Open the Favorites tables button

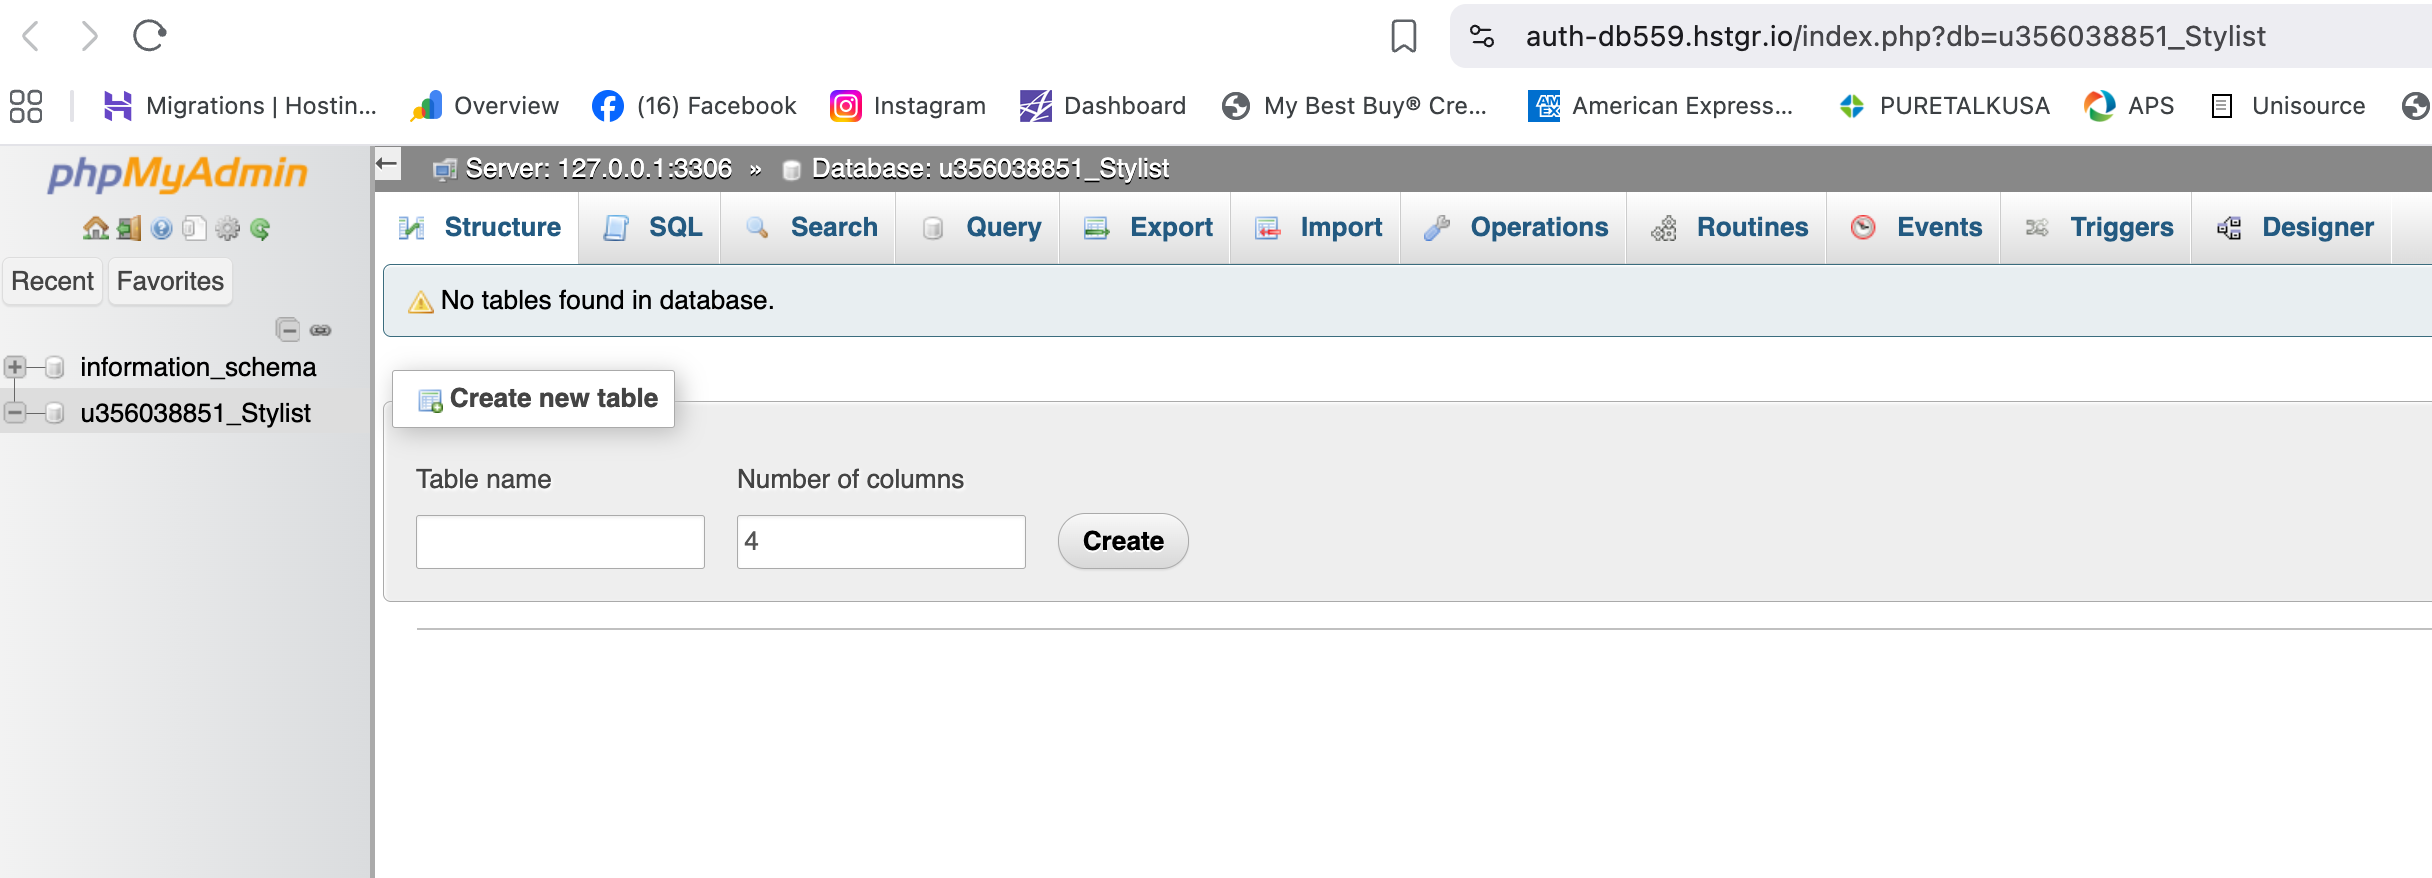pos(170,282)
